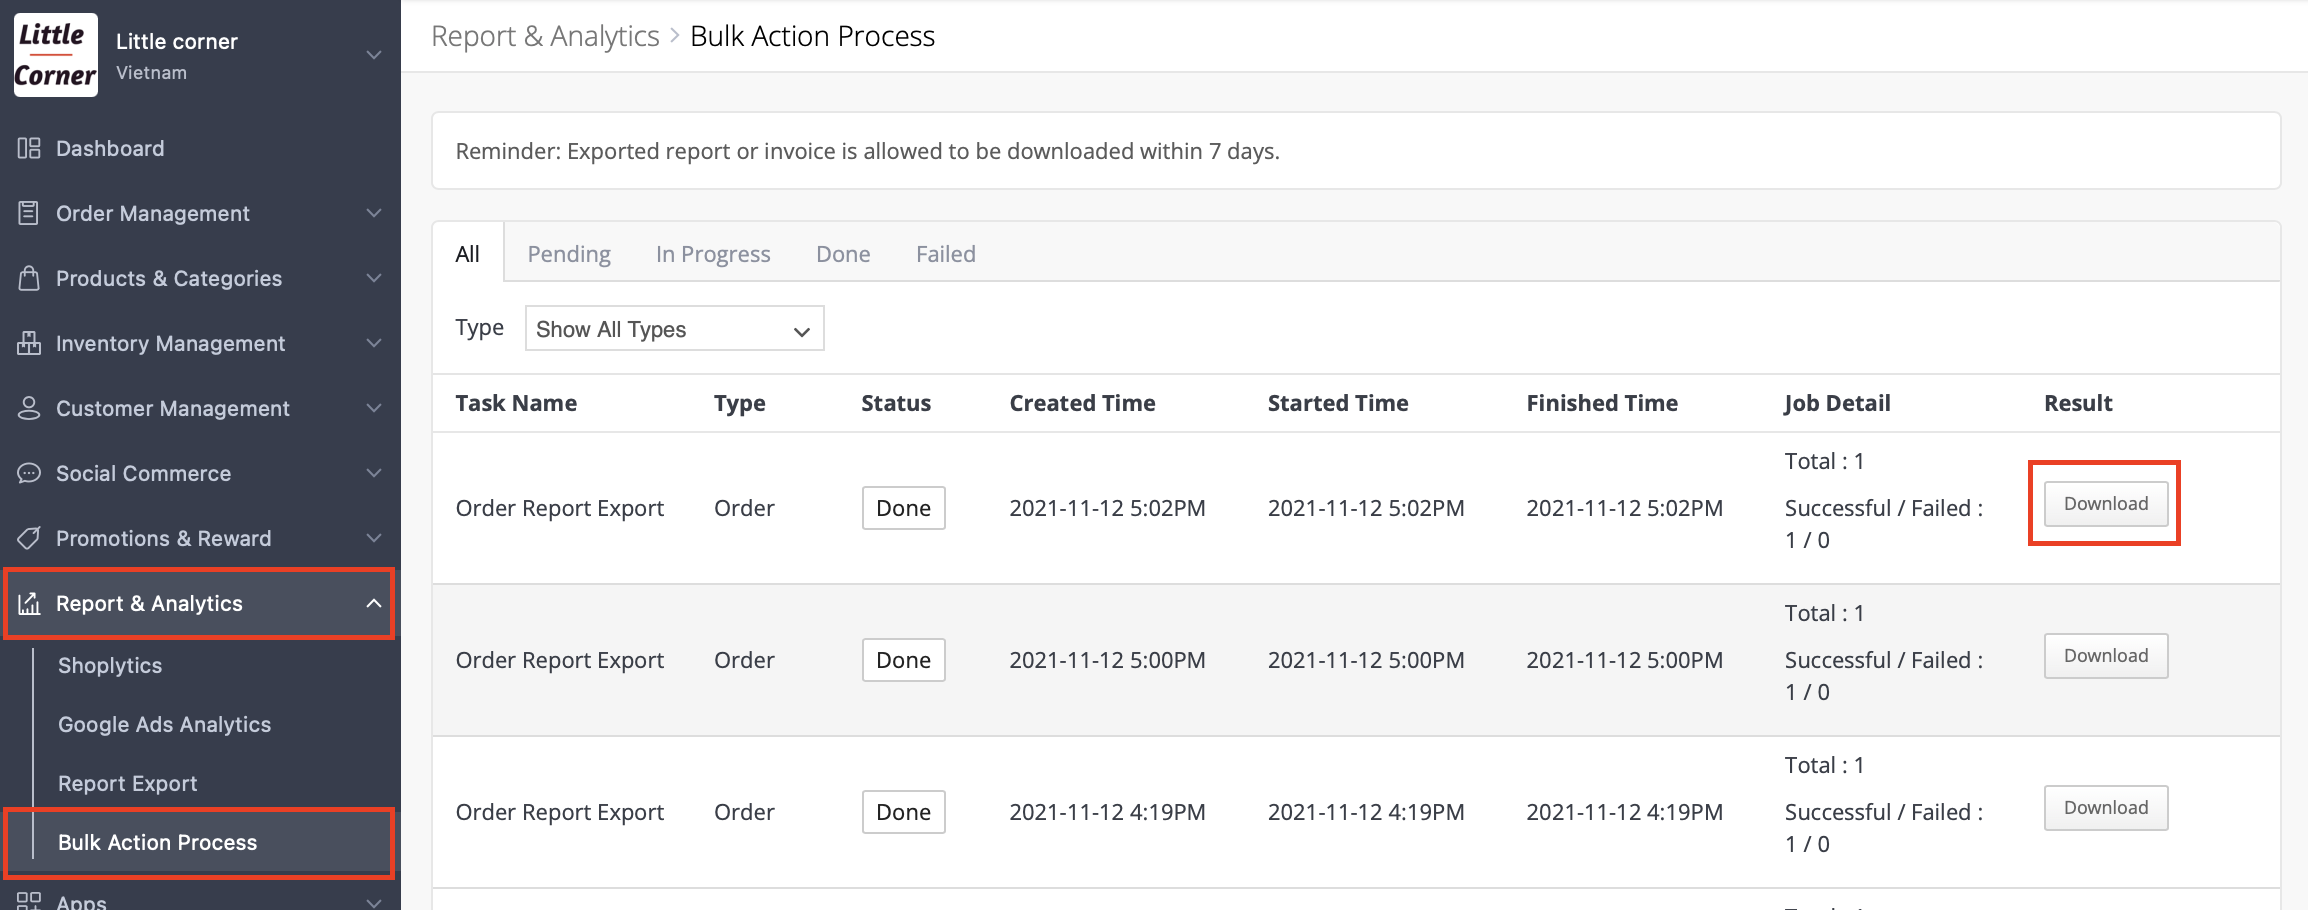Viewport: 2308px width, 910px height.
Task: Click the Done status of 5:02PM export
Action: (x=903, y=508)
